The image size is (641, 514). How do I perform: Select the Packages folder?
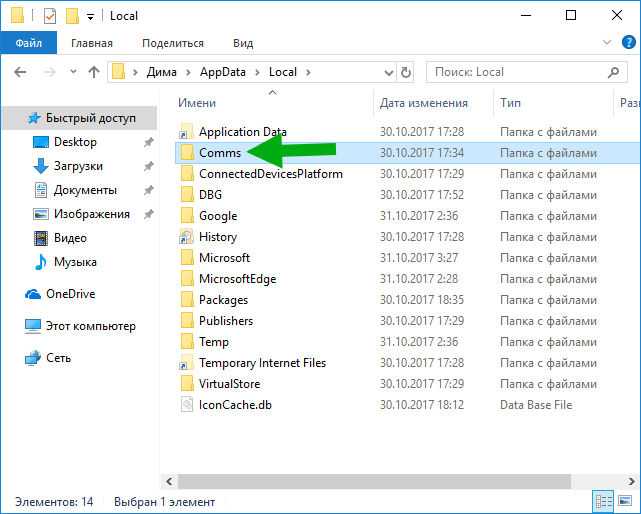tap(223, 300)
